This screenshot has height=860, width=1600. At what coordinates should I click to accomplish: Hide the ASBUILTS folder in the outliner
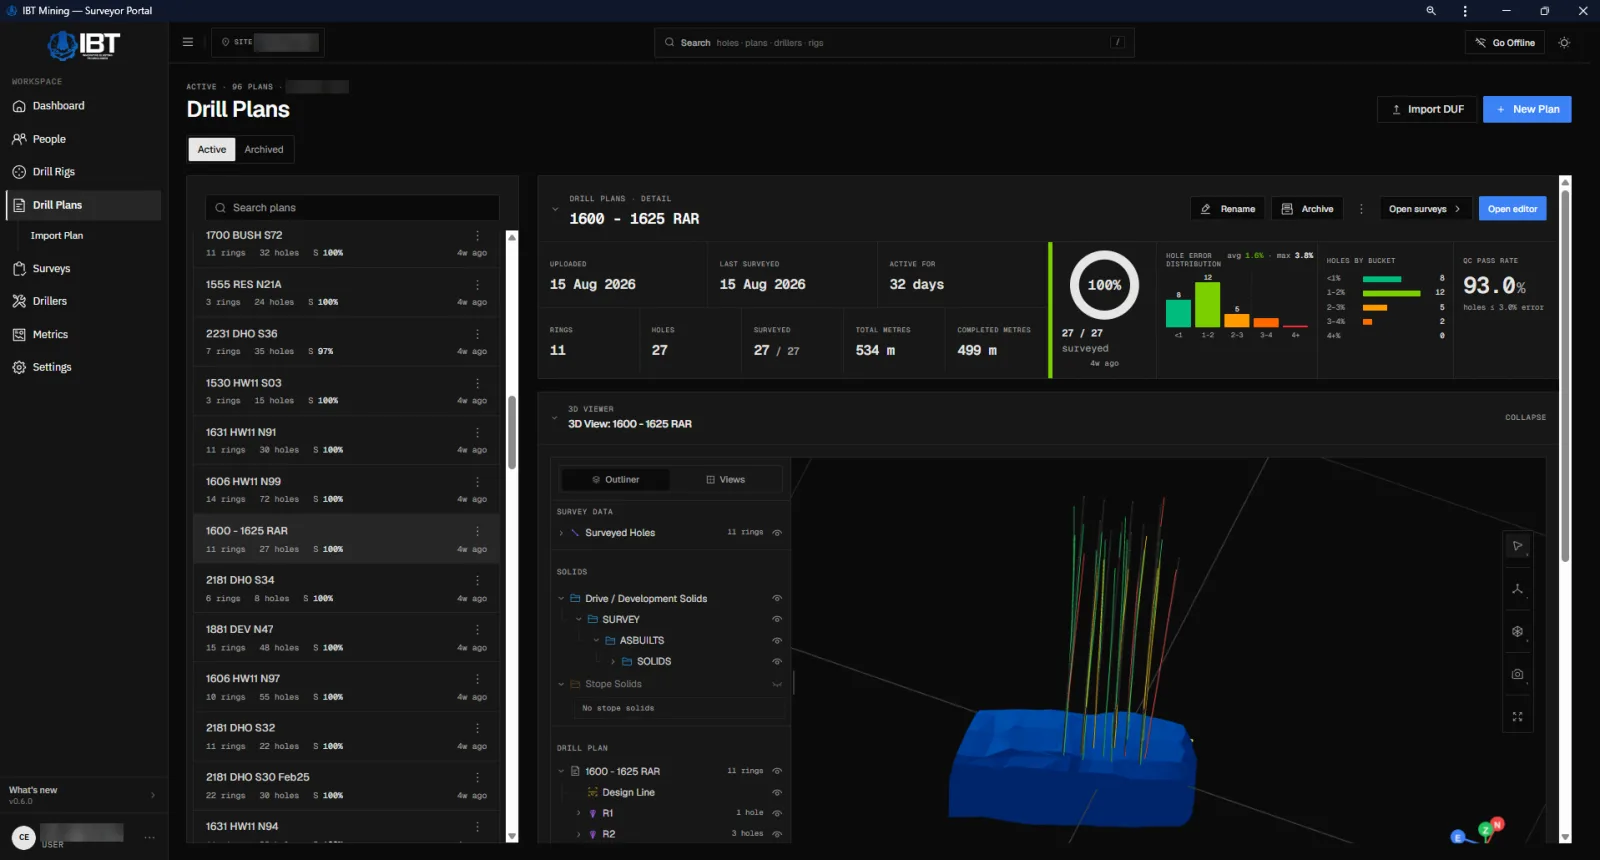click(x=777, y=641)
